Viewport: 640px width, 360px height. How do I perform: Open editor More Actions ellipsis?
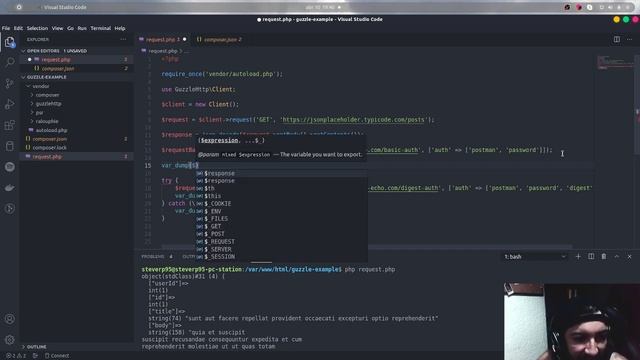point(629,39)
